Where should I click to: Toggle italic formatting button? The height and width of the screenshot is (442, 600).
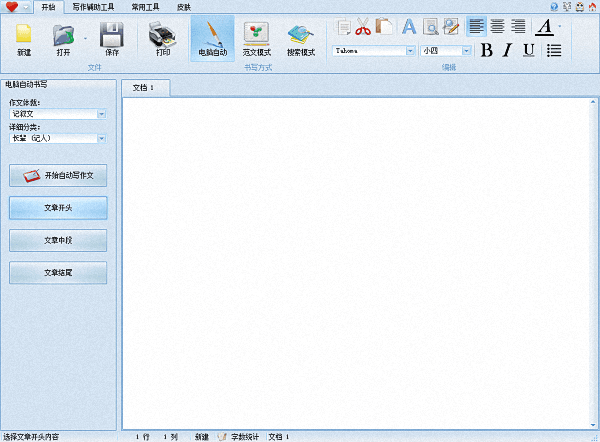pyautogui.click(x=508, y=50)
